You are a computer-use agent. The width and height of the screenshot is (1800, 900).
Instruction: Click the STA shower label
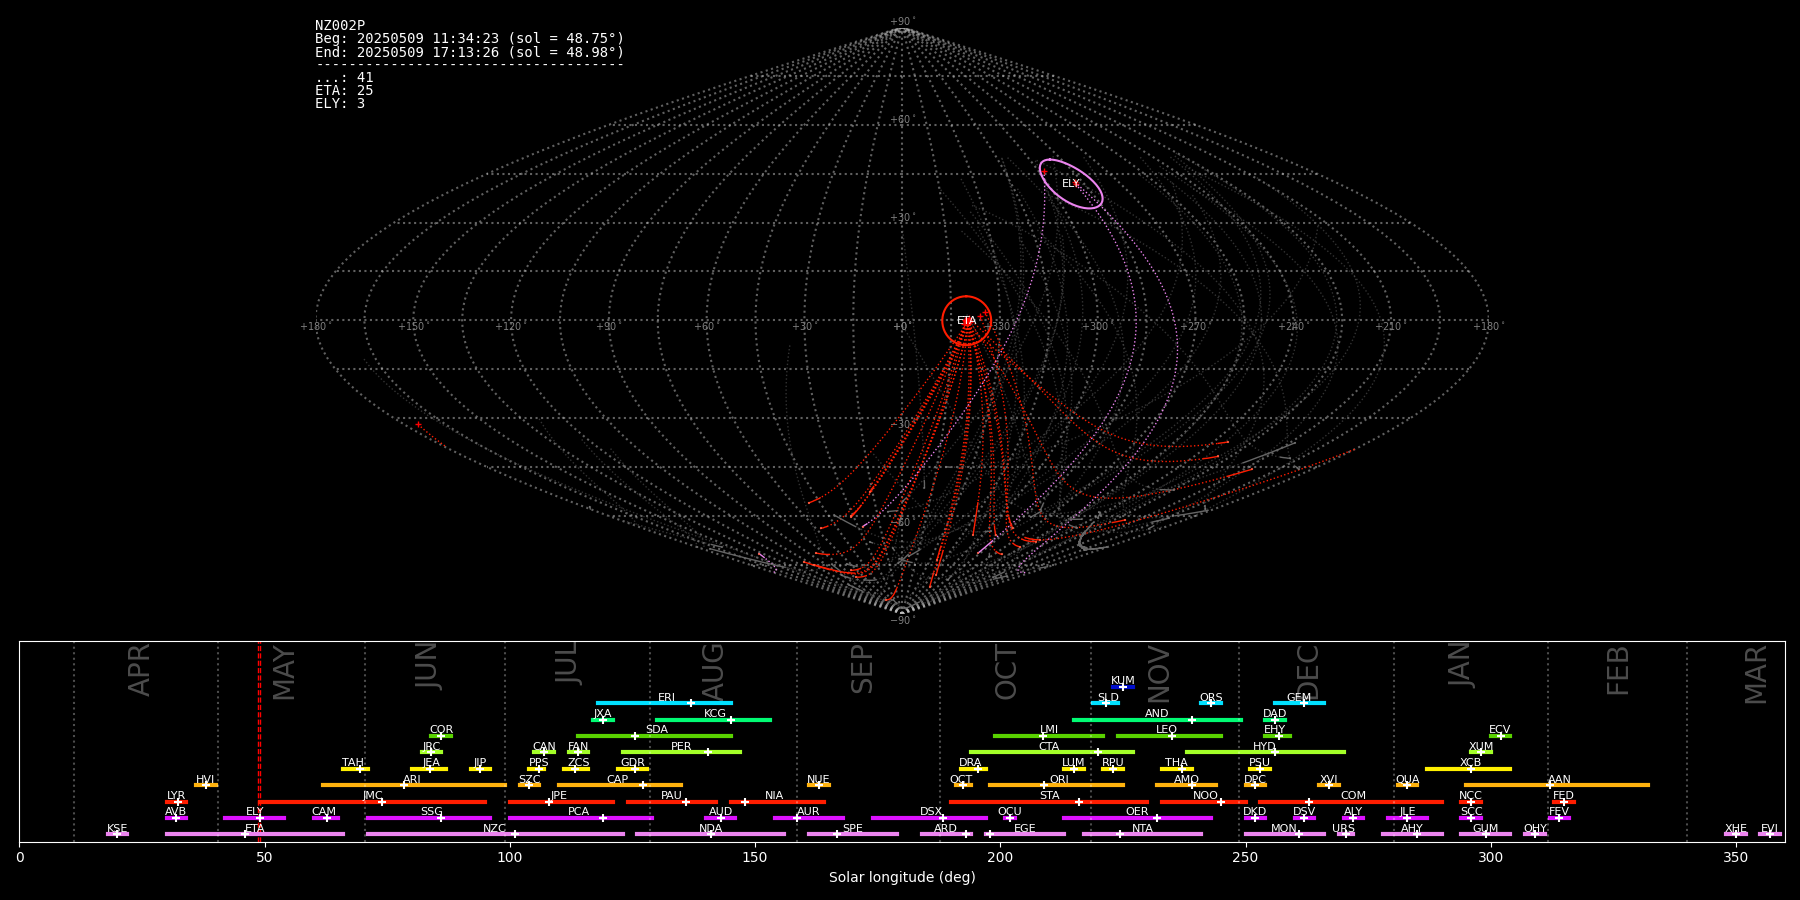pos(1050,796)
